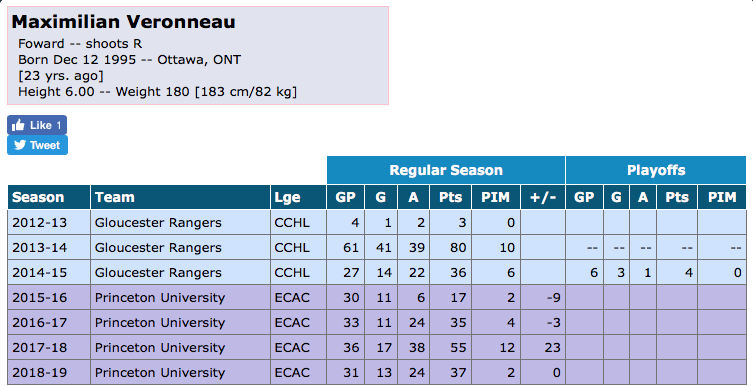Select the Team column header

pyautogui.click(x=181, y=197)
